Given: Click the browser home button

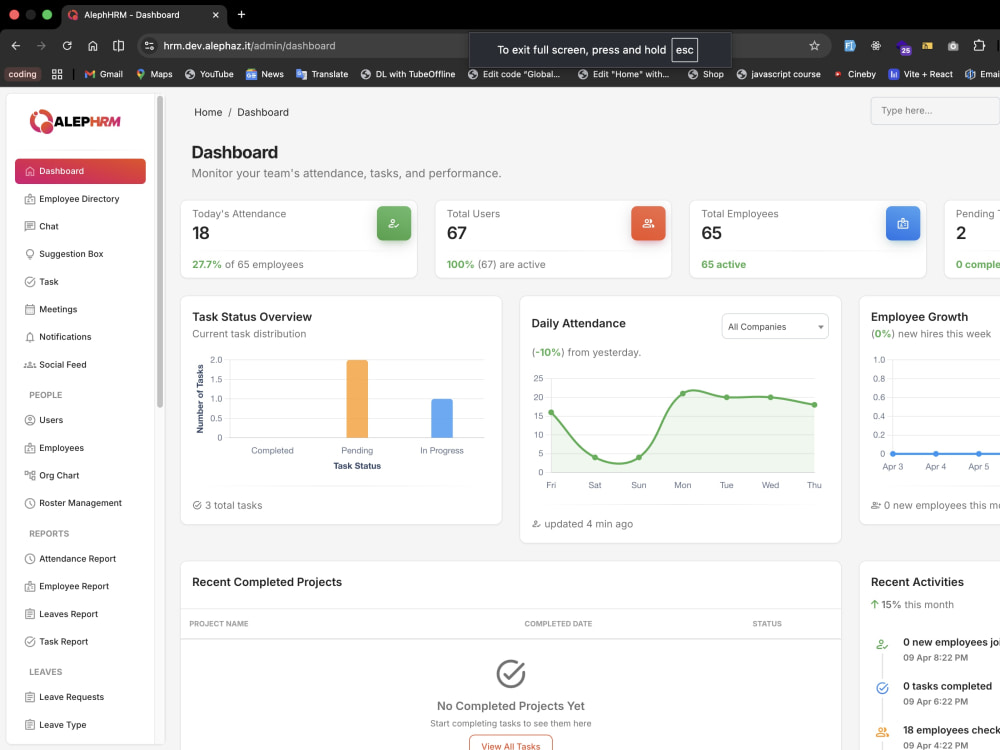Looking at the screenshot, I should [x=92, y=46].
